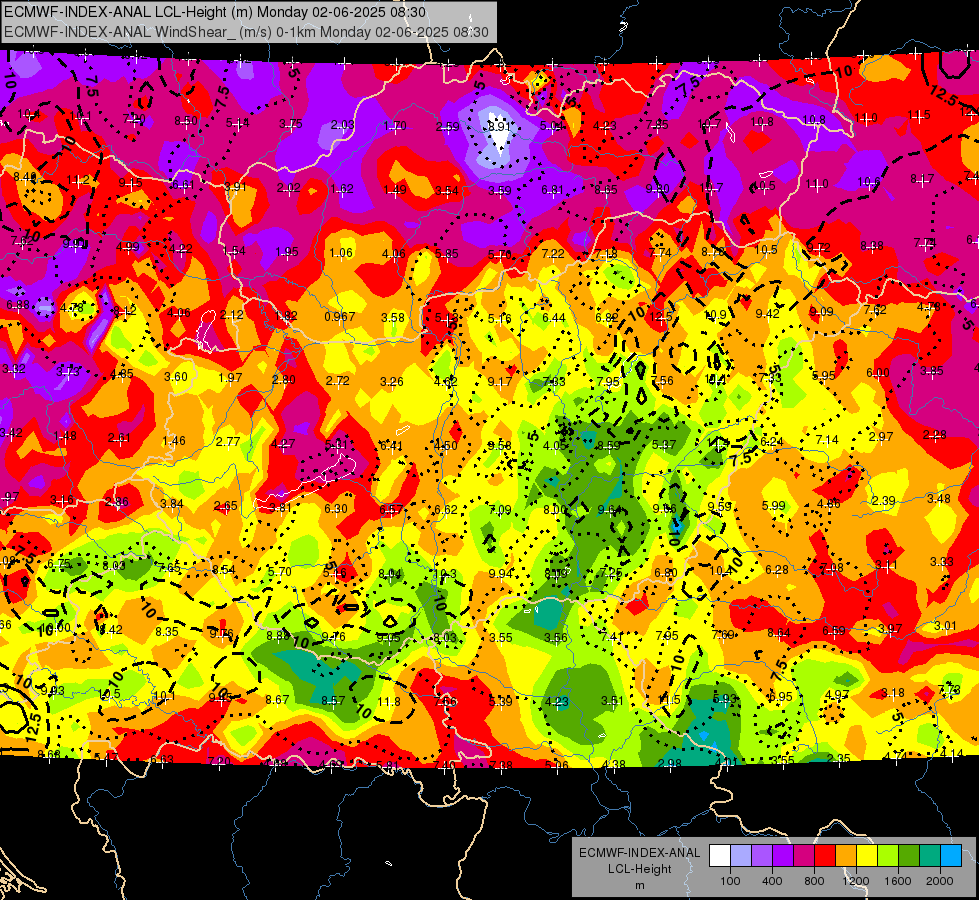Click the LCL-Height header line at top

pyautogui.click(x=215, y=12)
